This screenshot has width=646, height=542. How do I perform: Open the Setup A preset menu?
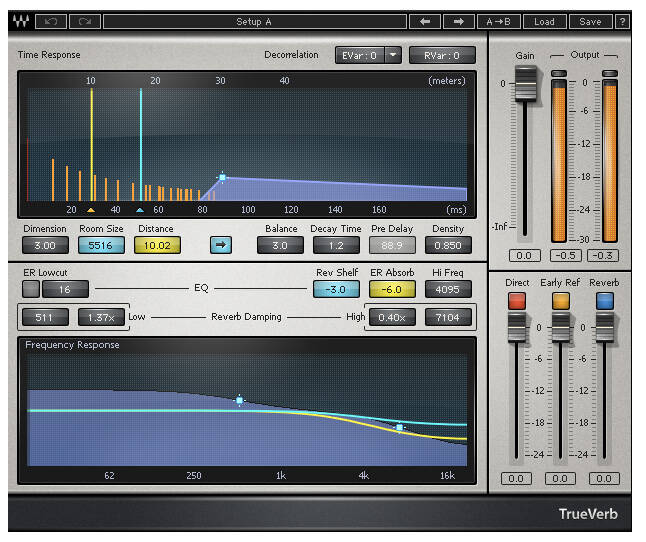point(254,21)
